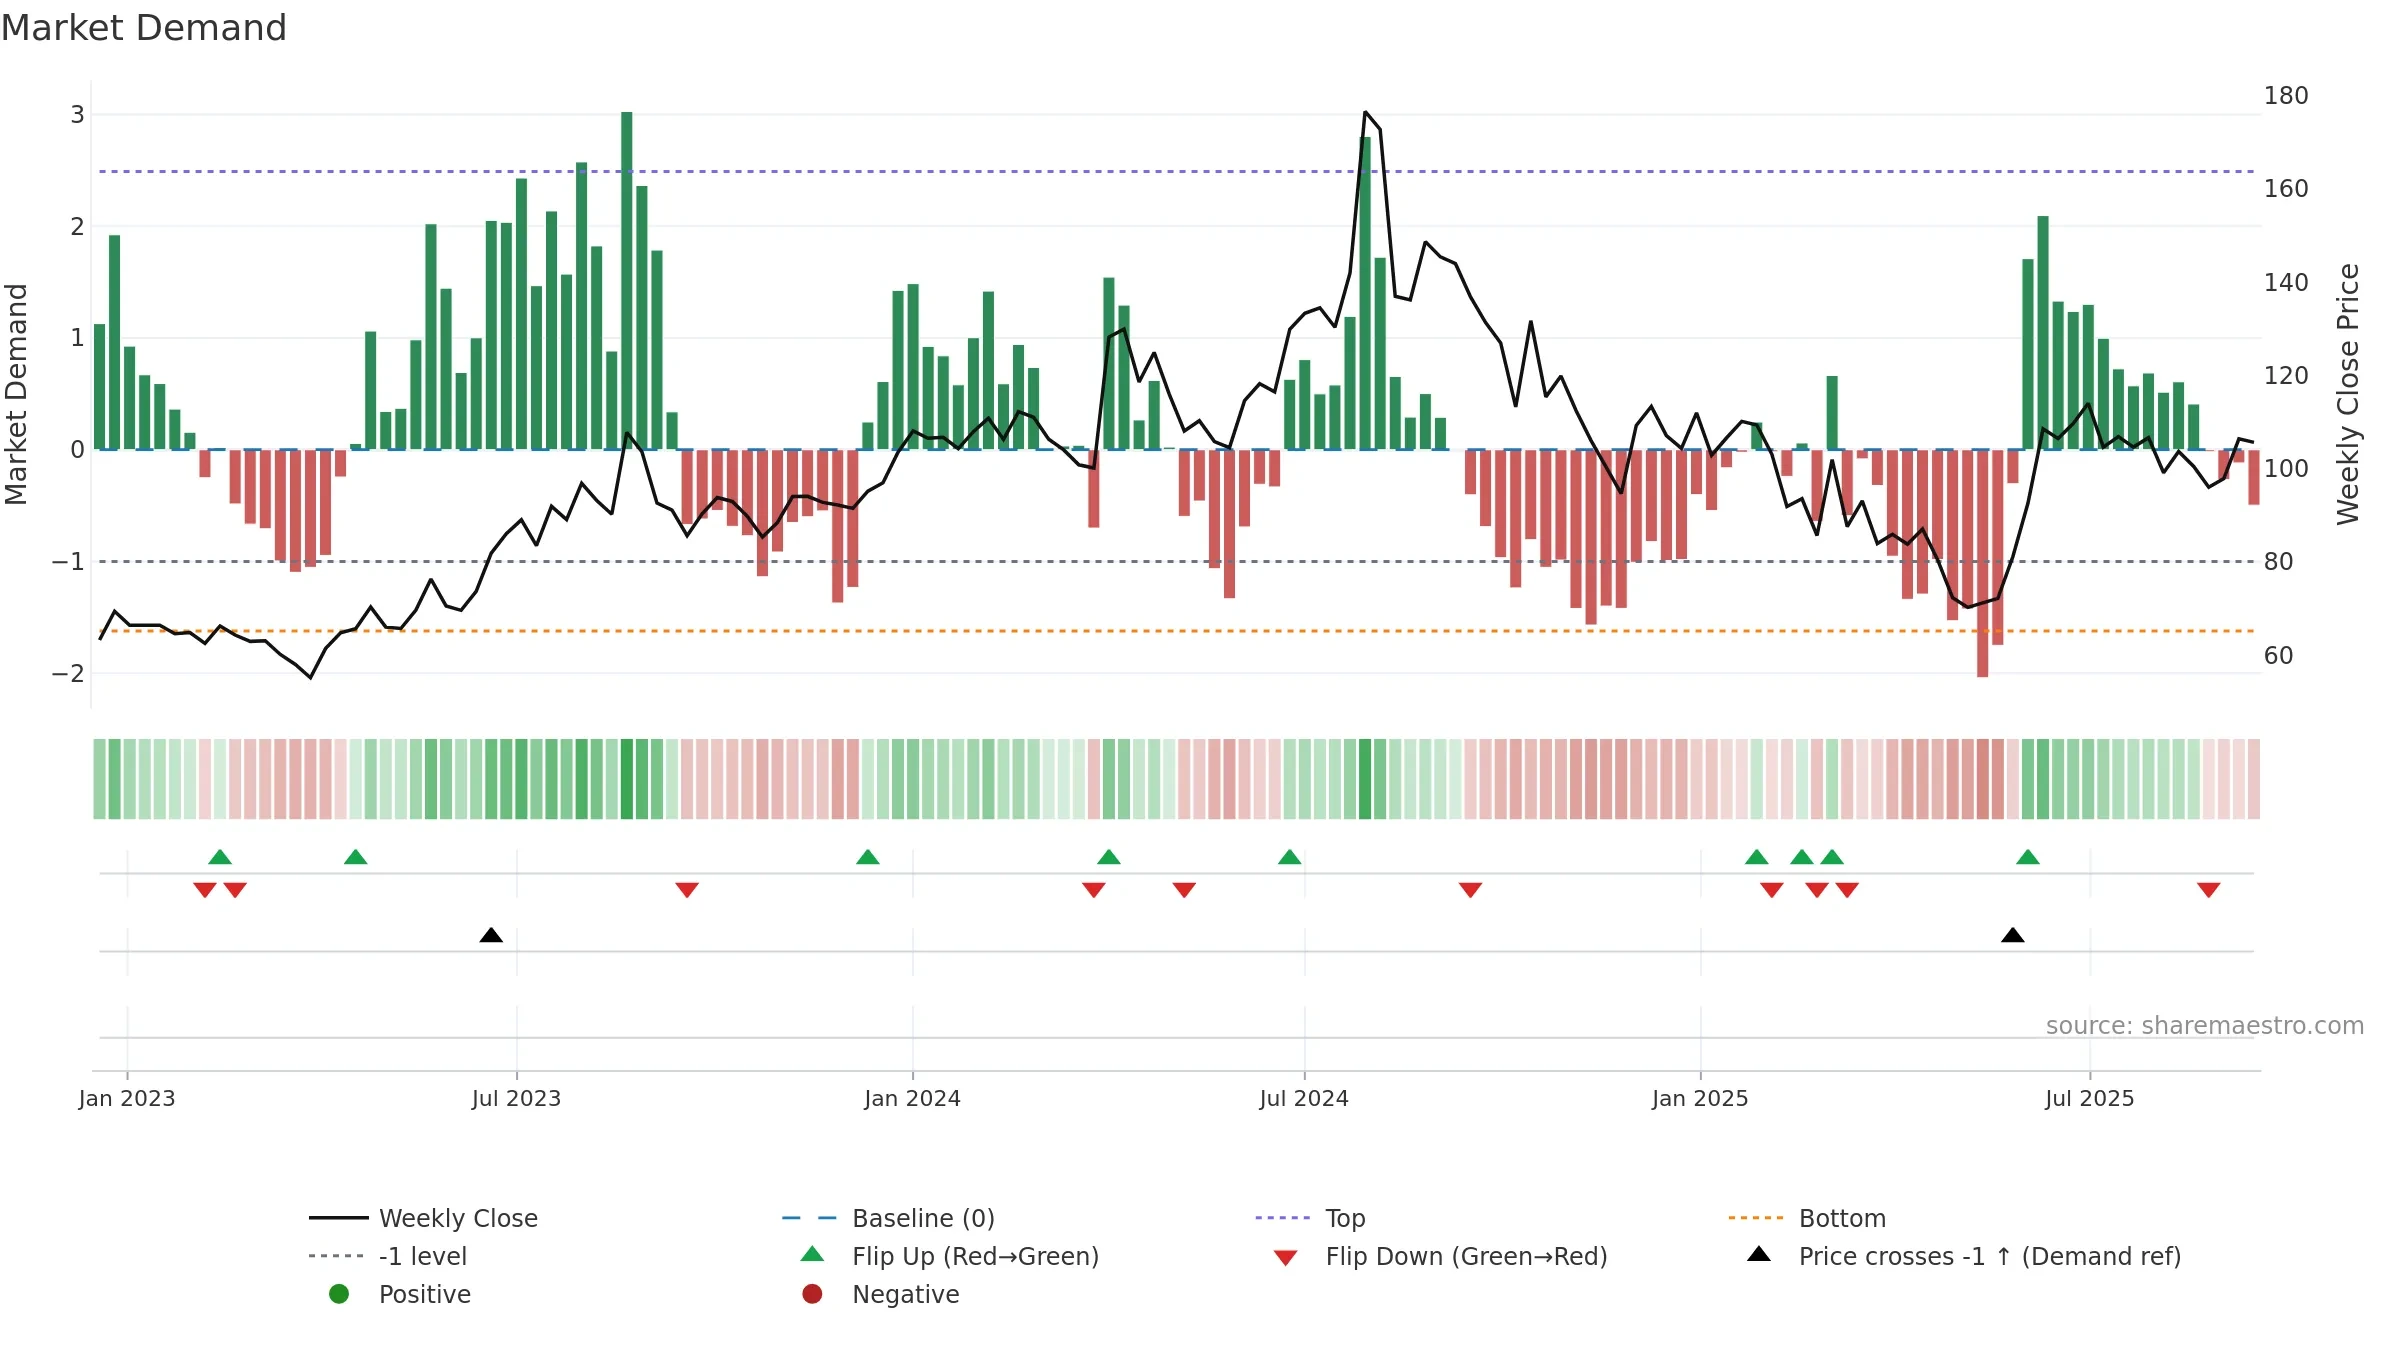
Task: Click the Negative legend label
Action: pos(905,1294)
